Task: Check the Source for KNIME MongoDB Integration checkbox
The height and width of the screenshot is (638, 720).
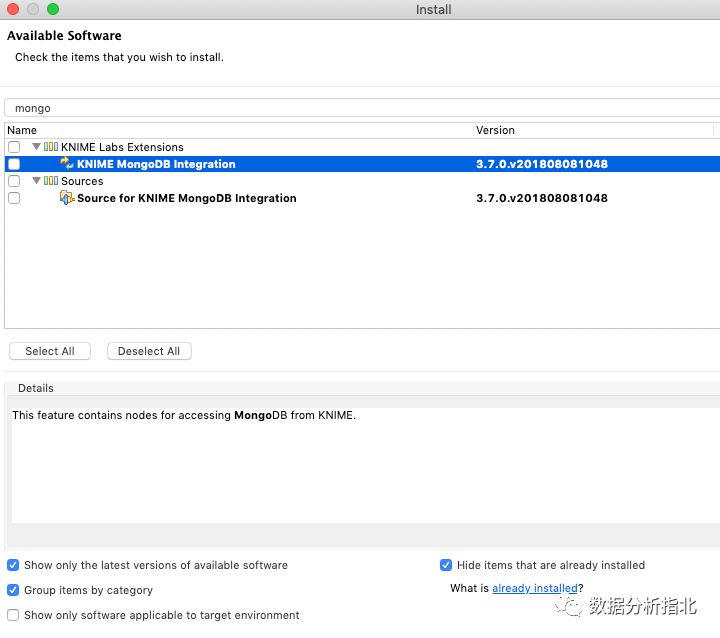Action: (14, 198)
